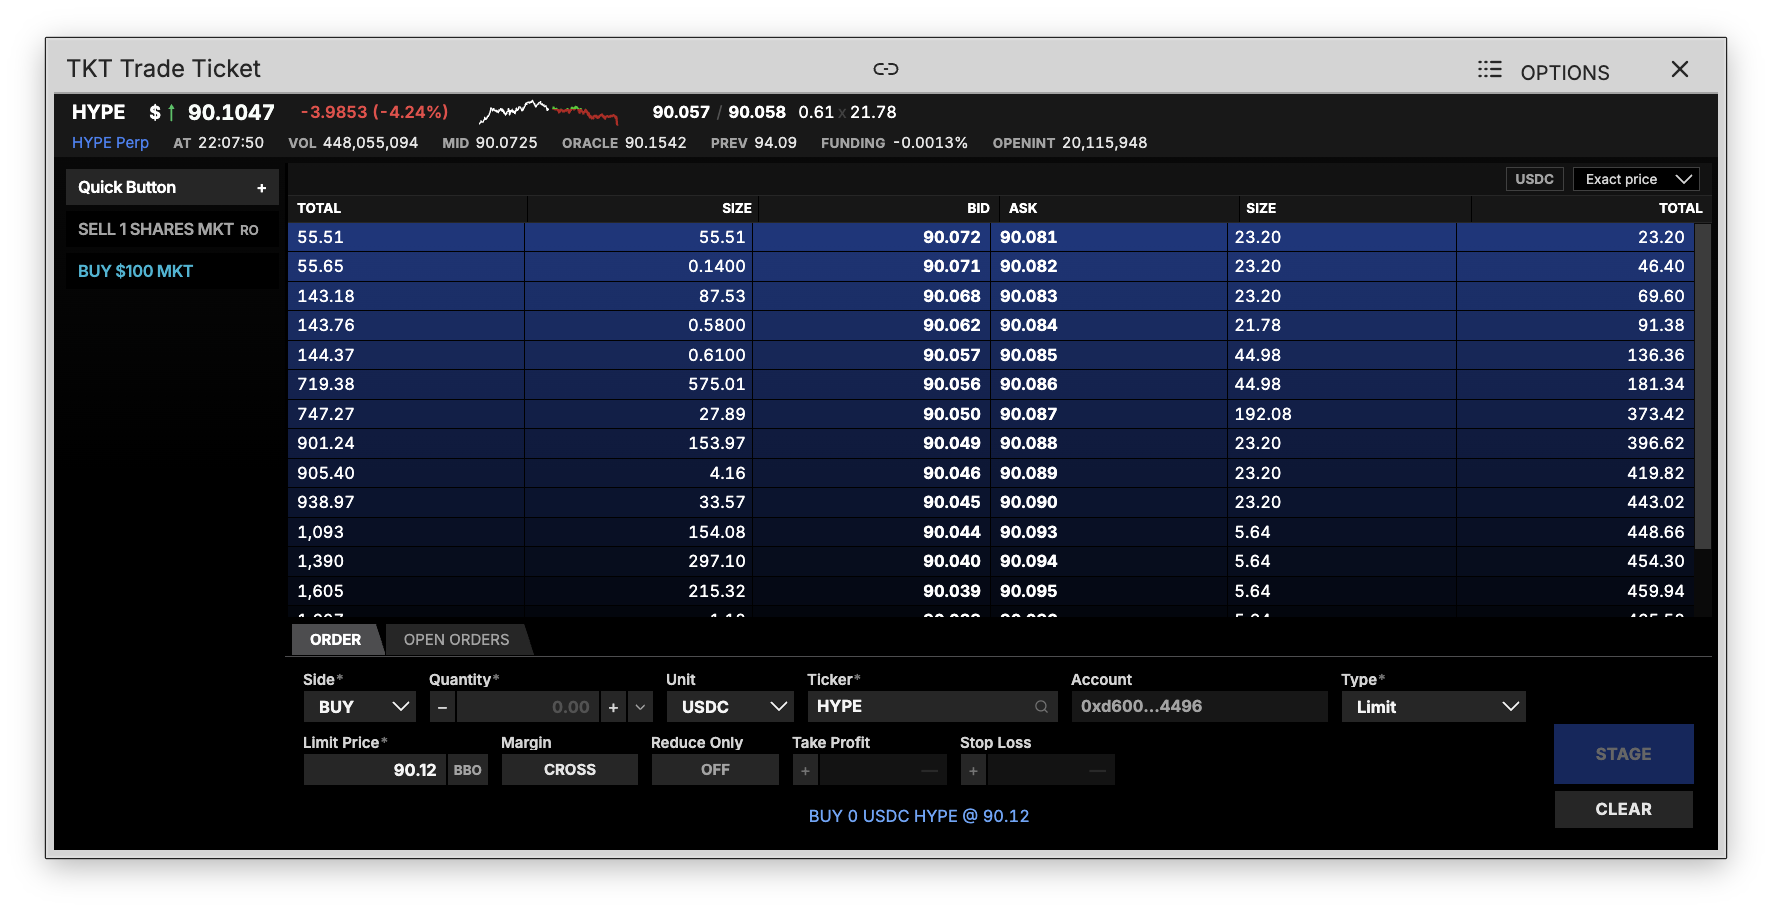Click SELL 1 SHARES MKT quick button
Viewport: 1772px width, 912px height.
(171, 230)
